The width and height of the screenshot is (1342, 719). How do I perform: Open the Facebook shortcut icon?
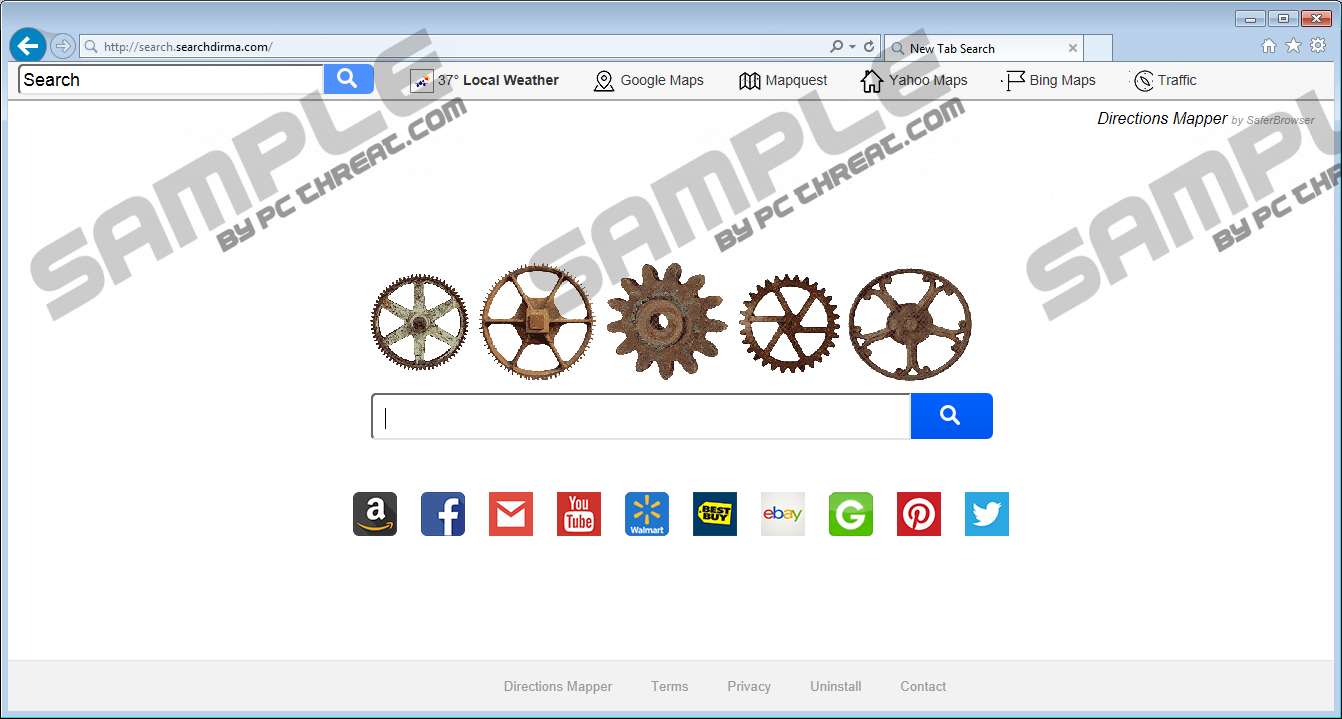pyautogui.click(x=443, y=514)
